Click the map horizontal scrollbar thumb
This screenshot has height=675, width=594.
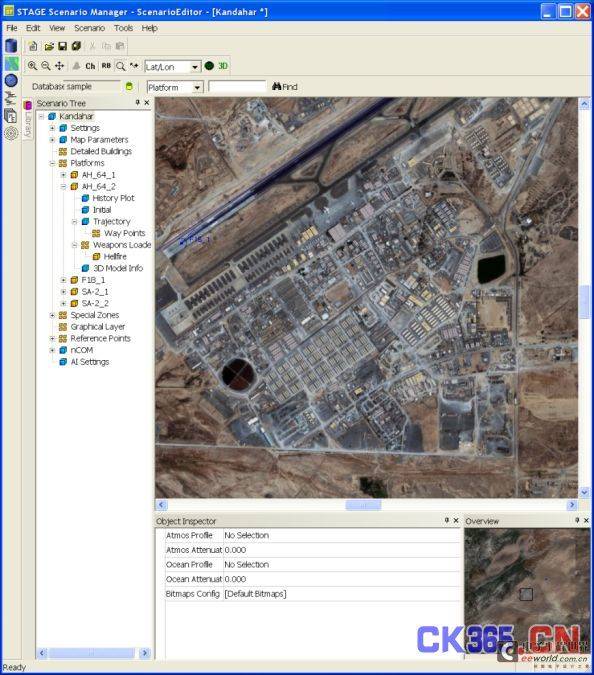(x=363, y=505)
